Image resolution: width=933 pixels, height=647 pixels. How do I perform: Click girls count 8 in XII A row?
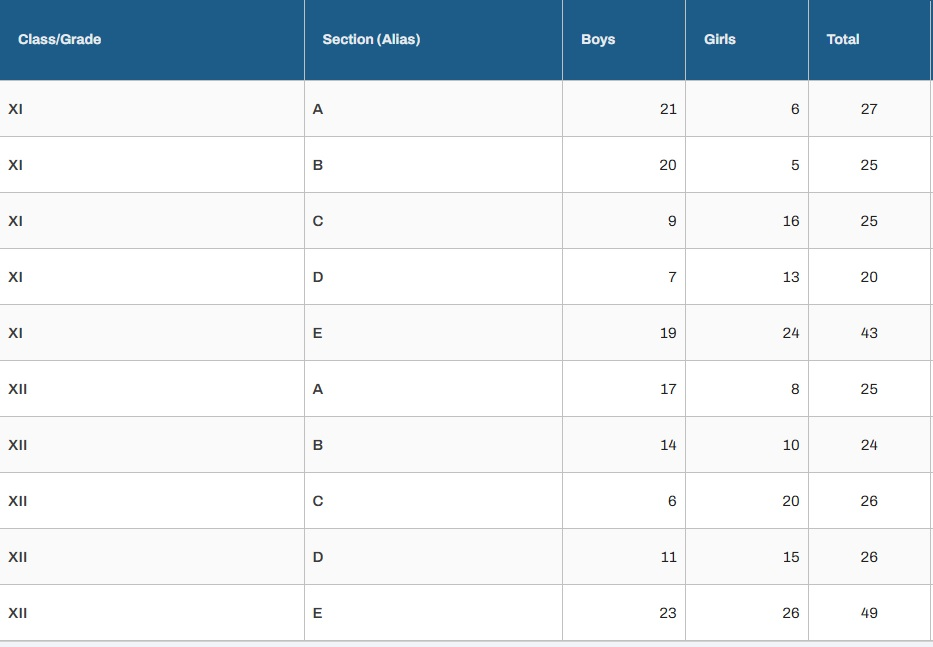click(795, 389)
